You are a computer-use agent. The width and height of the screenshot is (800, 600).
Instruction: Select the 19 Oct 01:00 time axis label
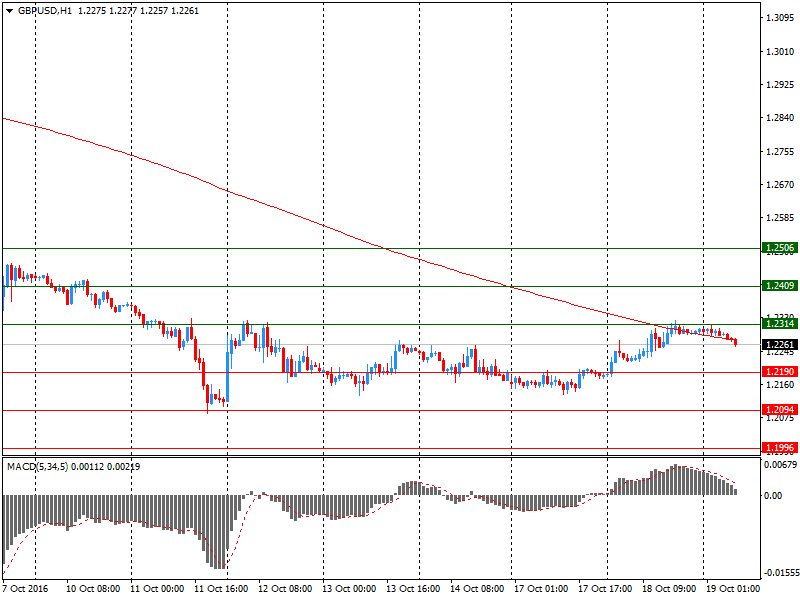click(x=733, y=588)
